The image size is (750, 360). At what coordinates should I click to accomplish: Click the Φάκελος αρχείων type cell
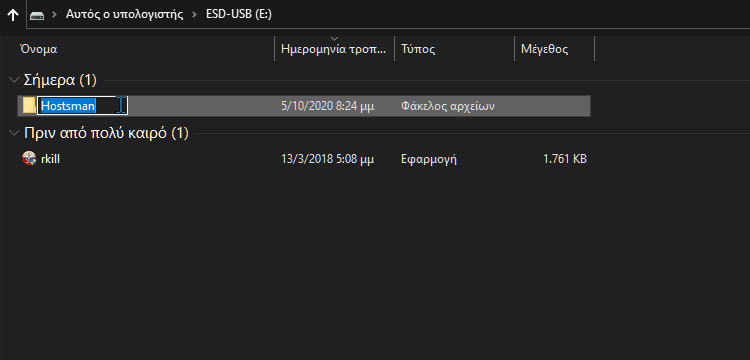(x=448, y=106)
